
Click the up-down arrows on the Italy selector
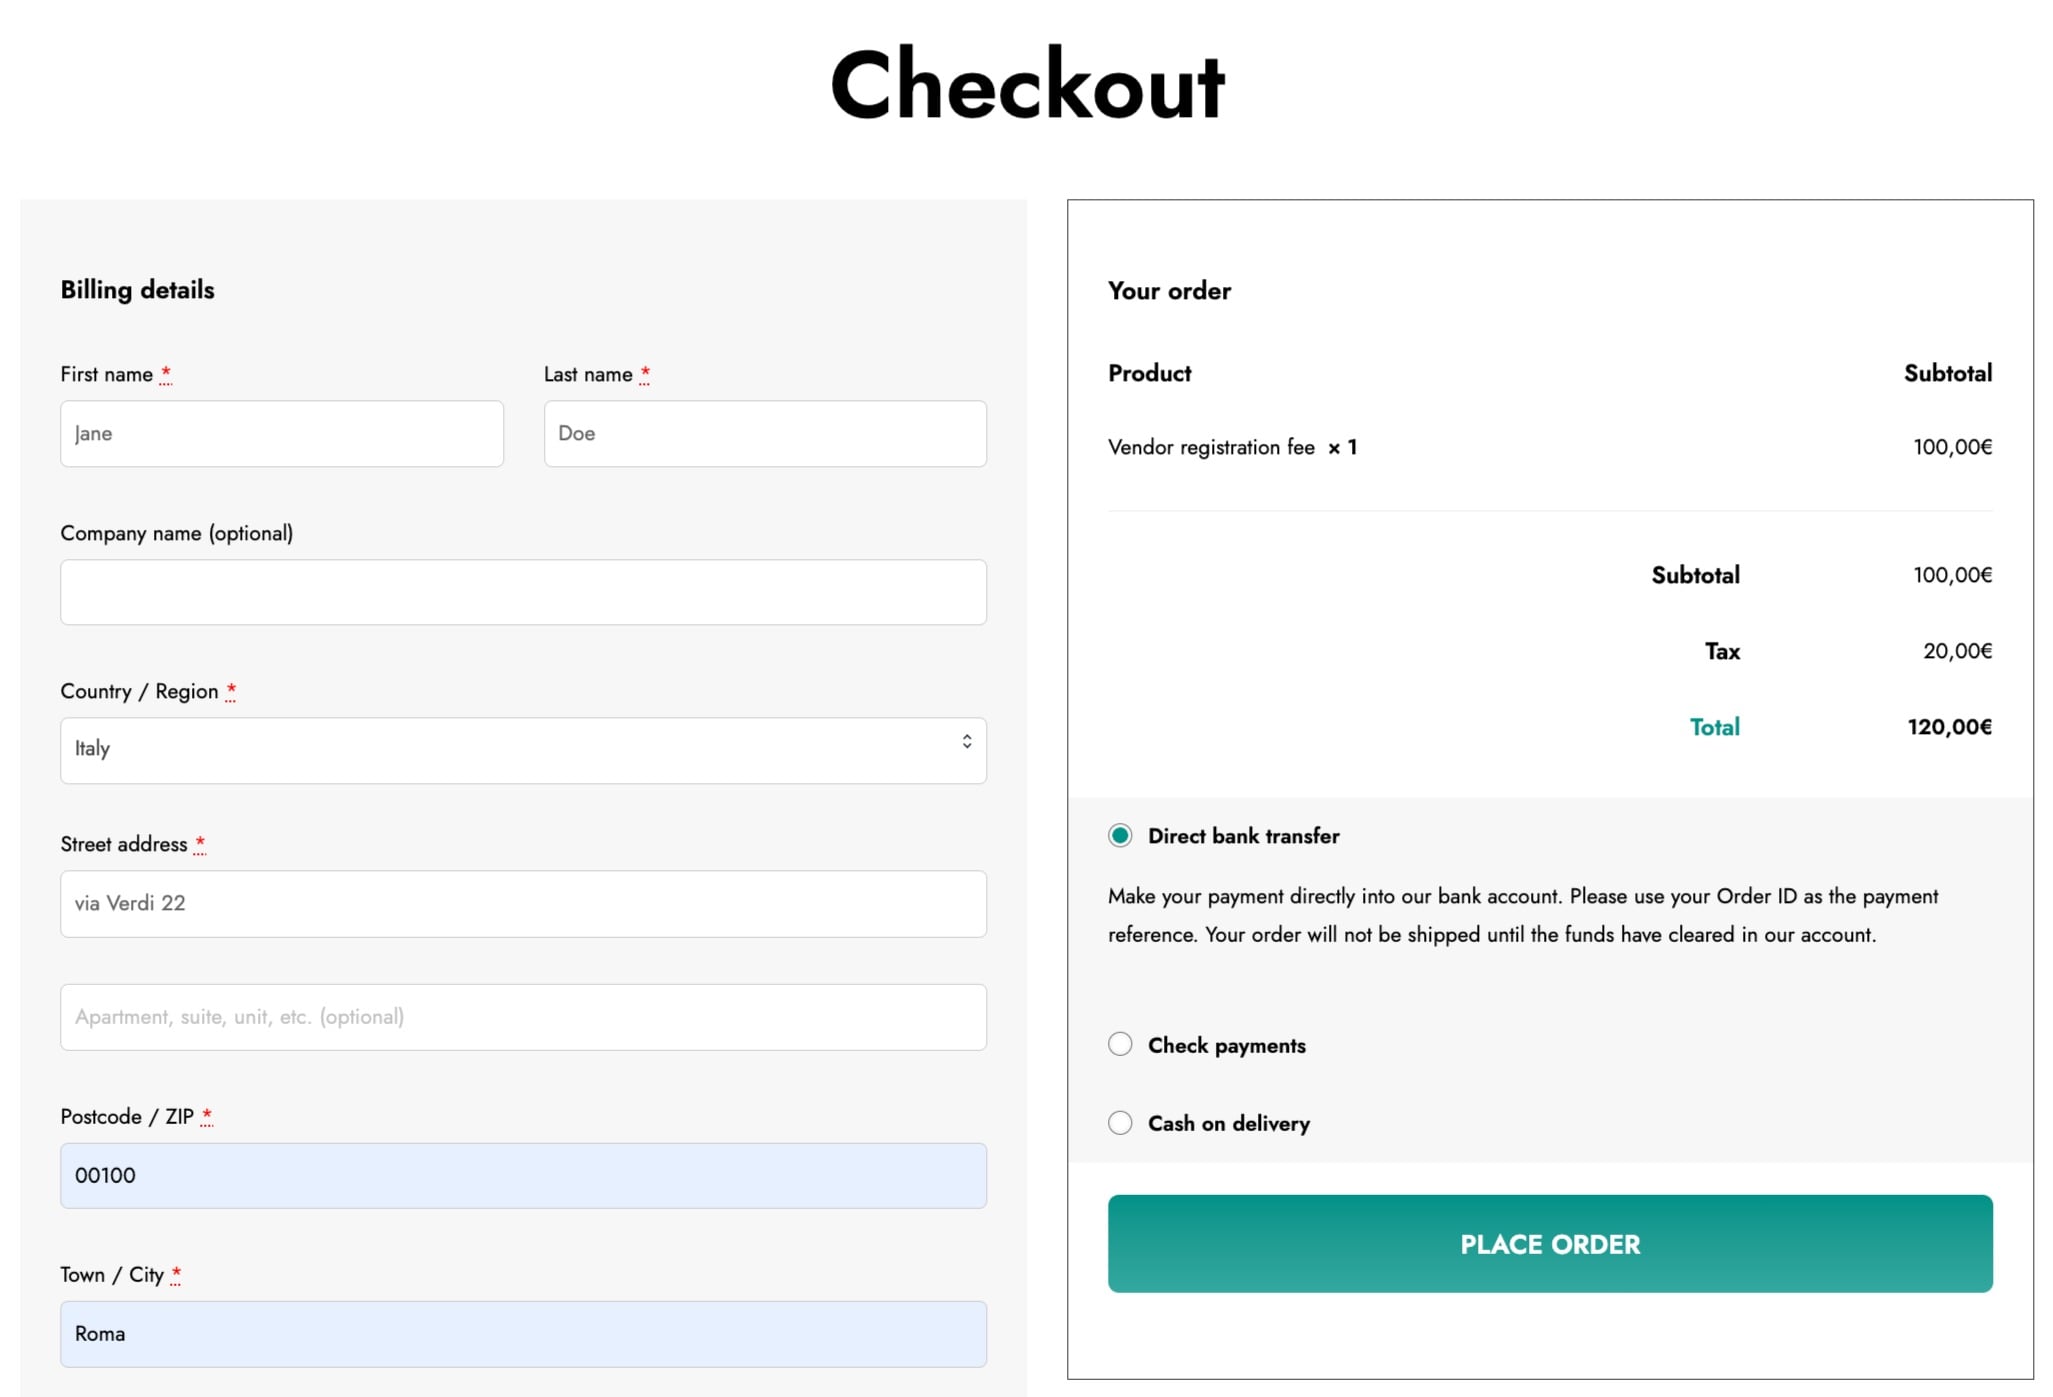coord(967,742)
